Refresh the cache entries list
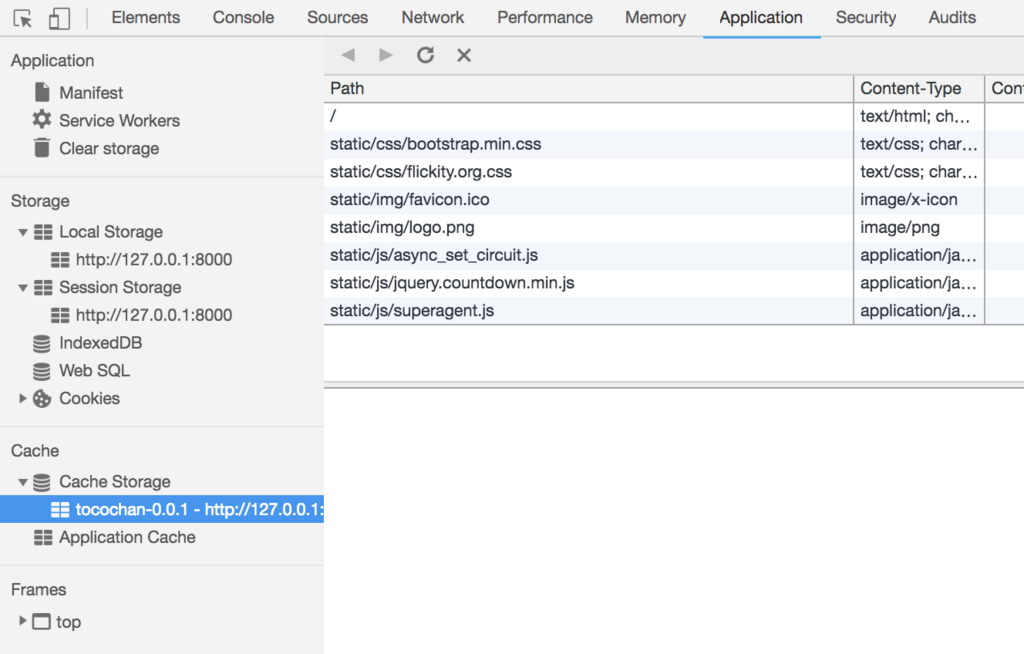 point(425,55)
